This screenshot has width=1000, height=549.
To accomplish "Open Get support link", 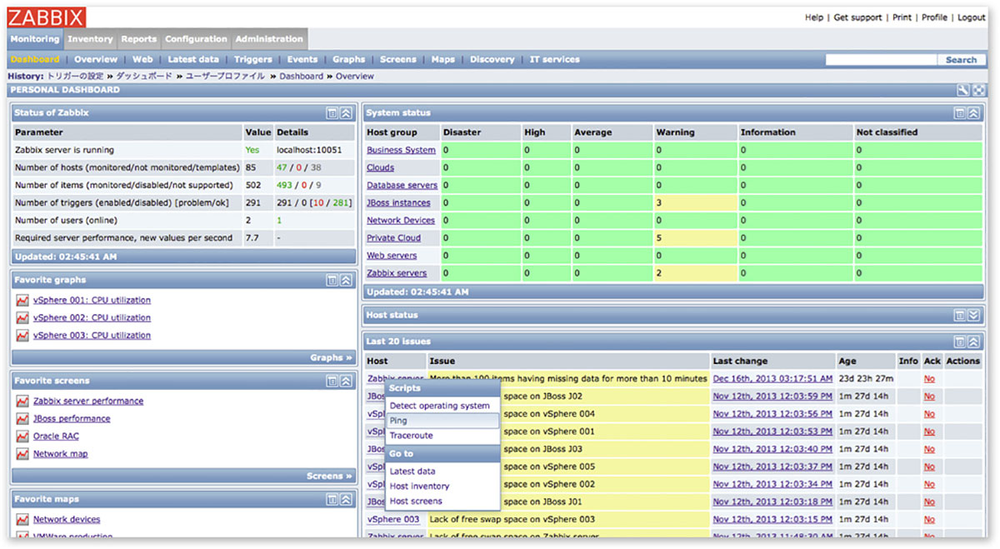I will point(858,17).
